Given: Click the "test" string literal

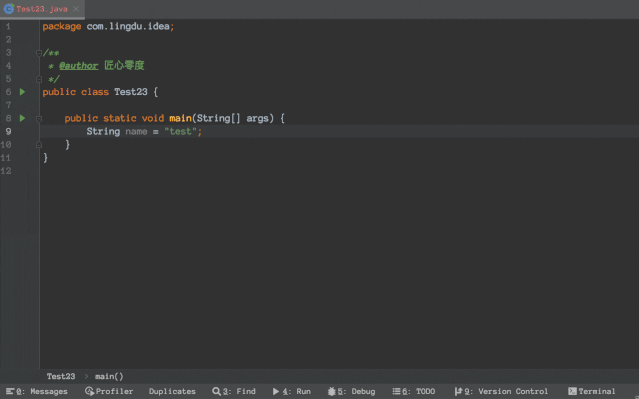Looking at the screenshot, I should (181, 132).
